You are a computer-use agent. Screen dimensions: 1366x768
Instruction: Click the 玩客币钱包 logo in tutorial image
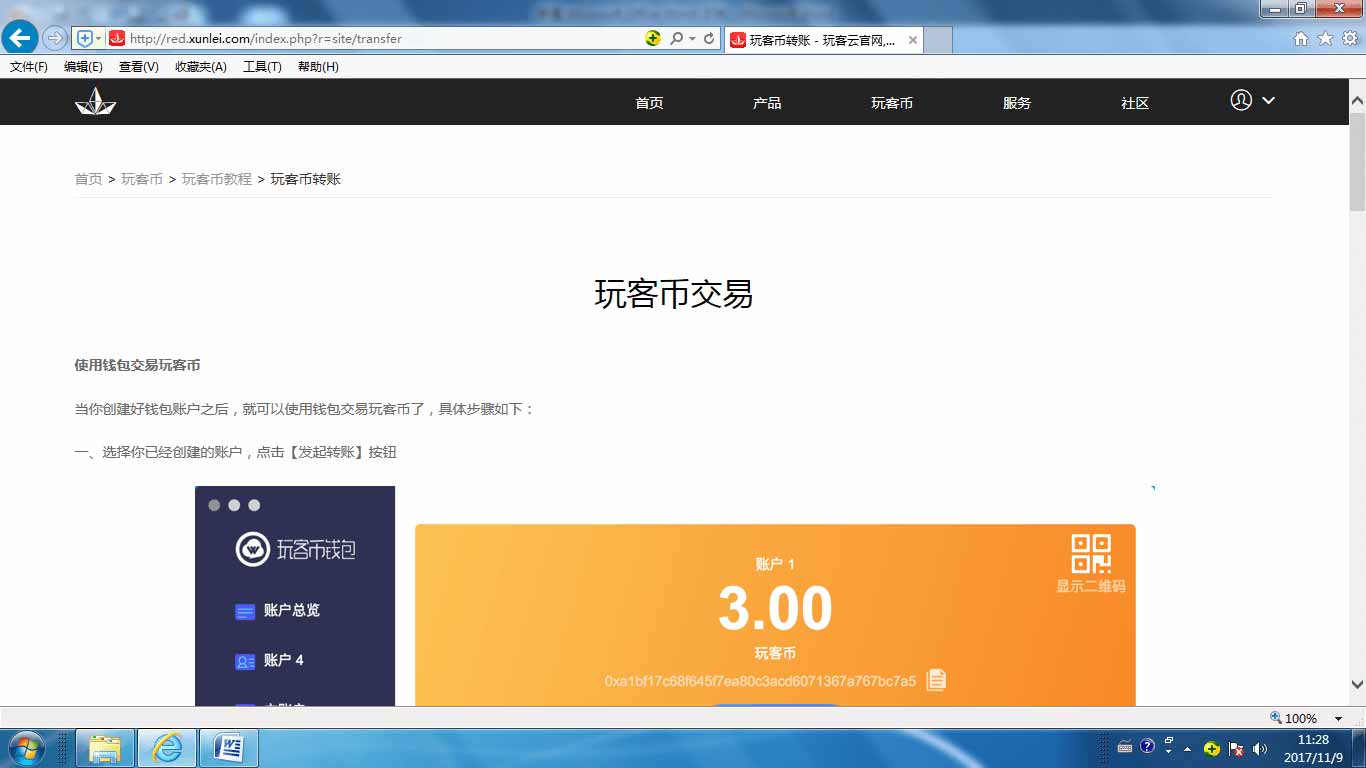[x=296, y=549]
